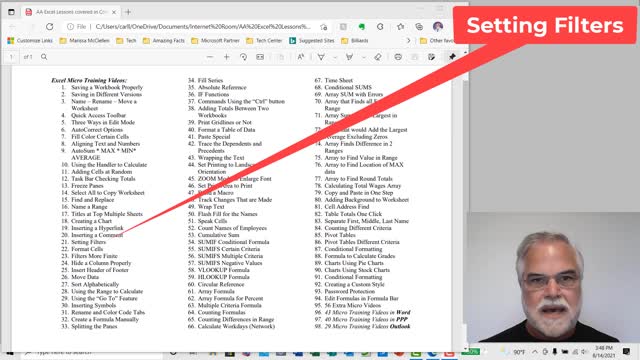This screenshot has width=640, height=360.
Task: Select the PDF Highlight tool
Action: click(x=349, y=57)
